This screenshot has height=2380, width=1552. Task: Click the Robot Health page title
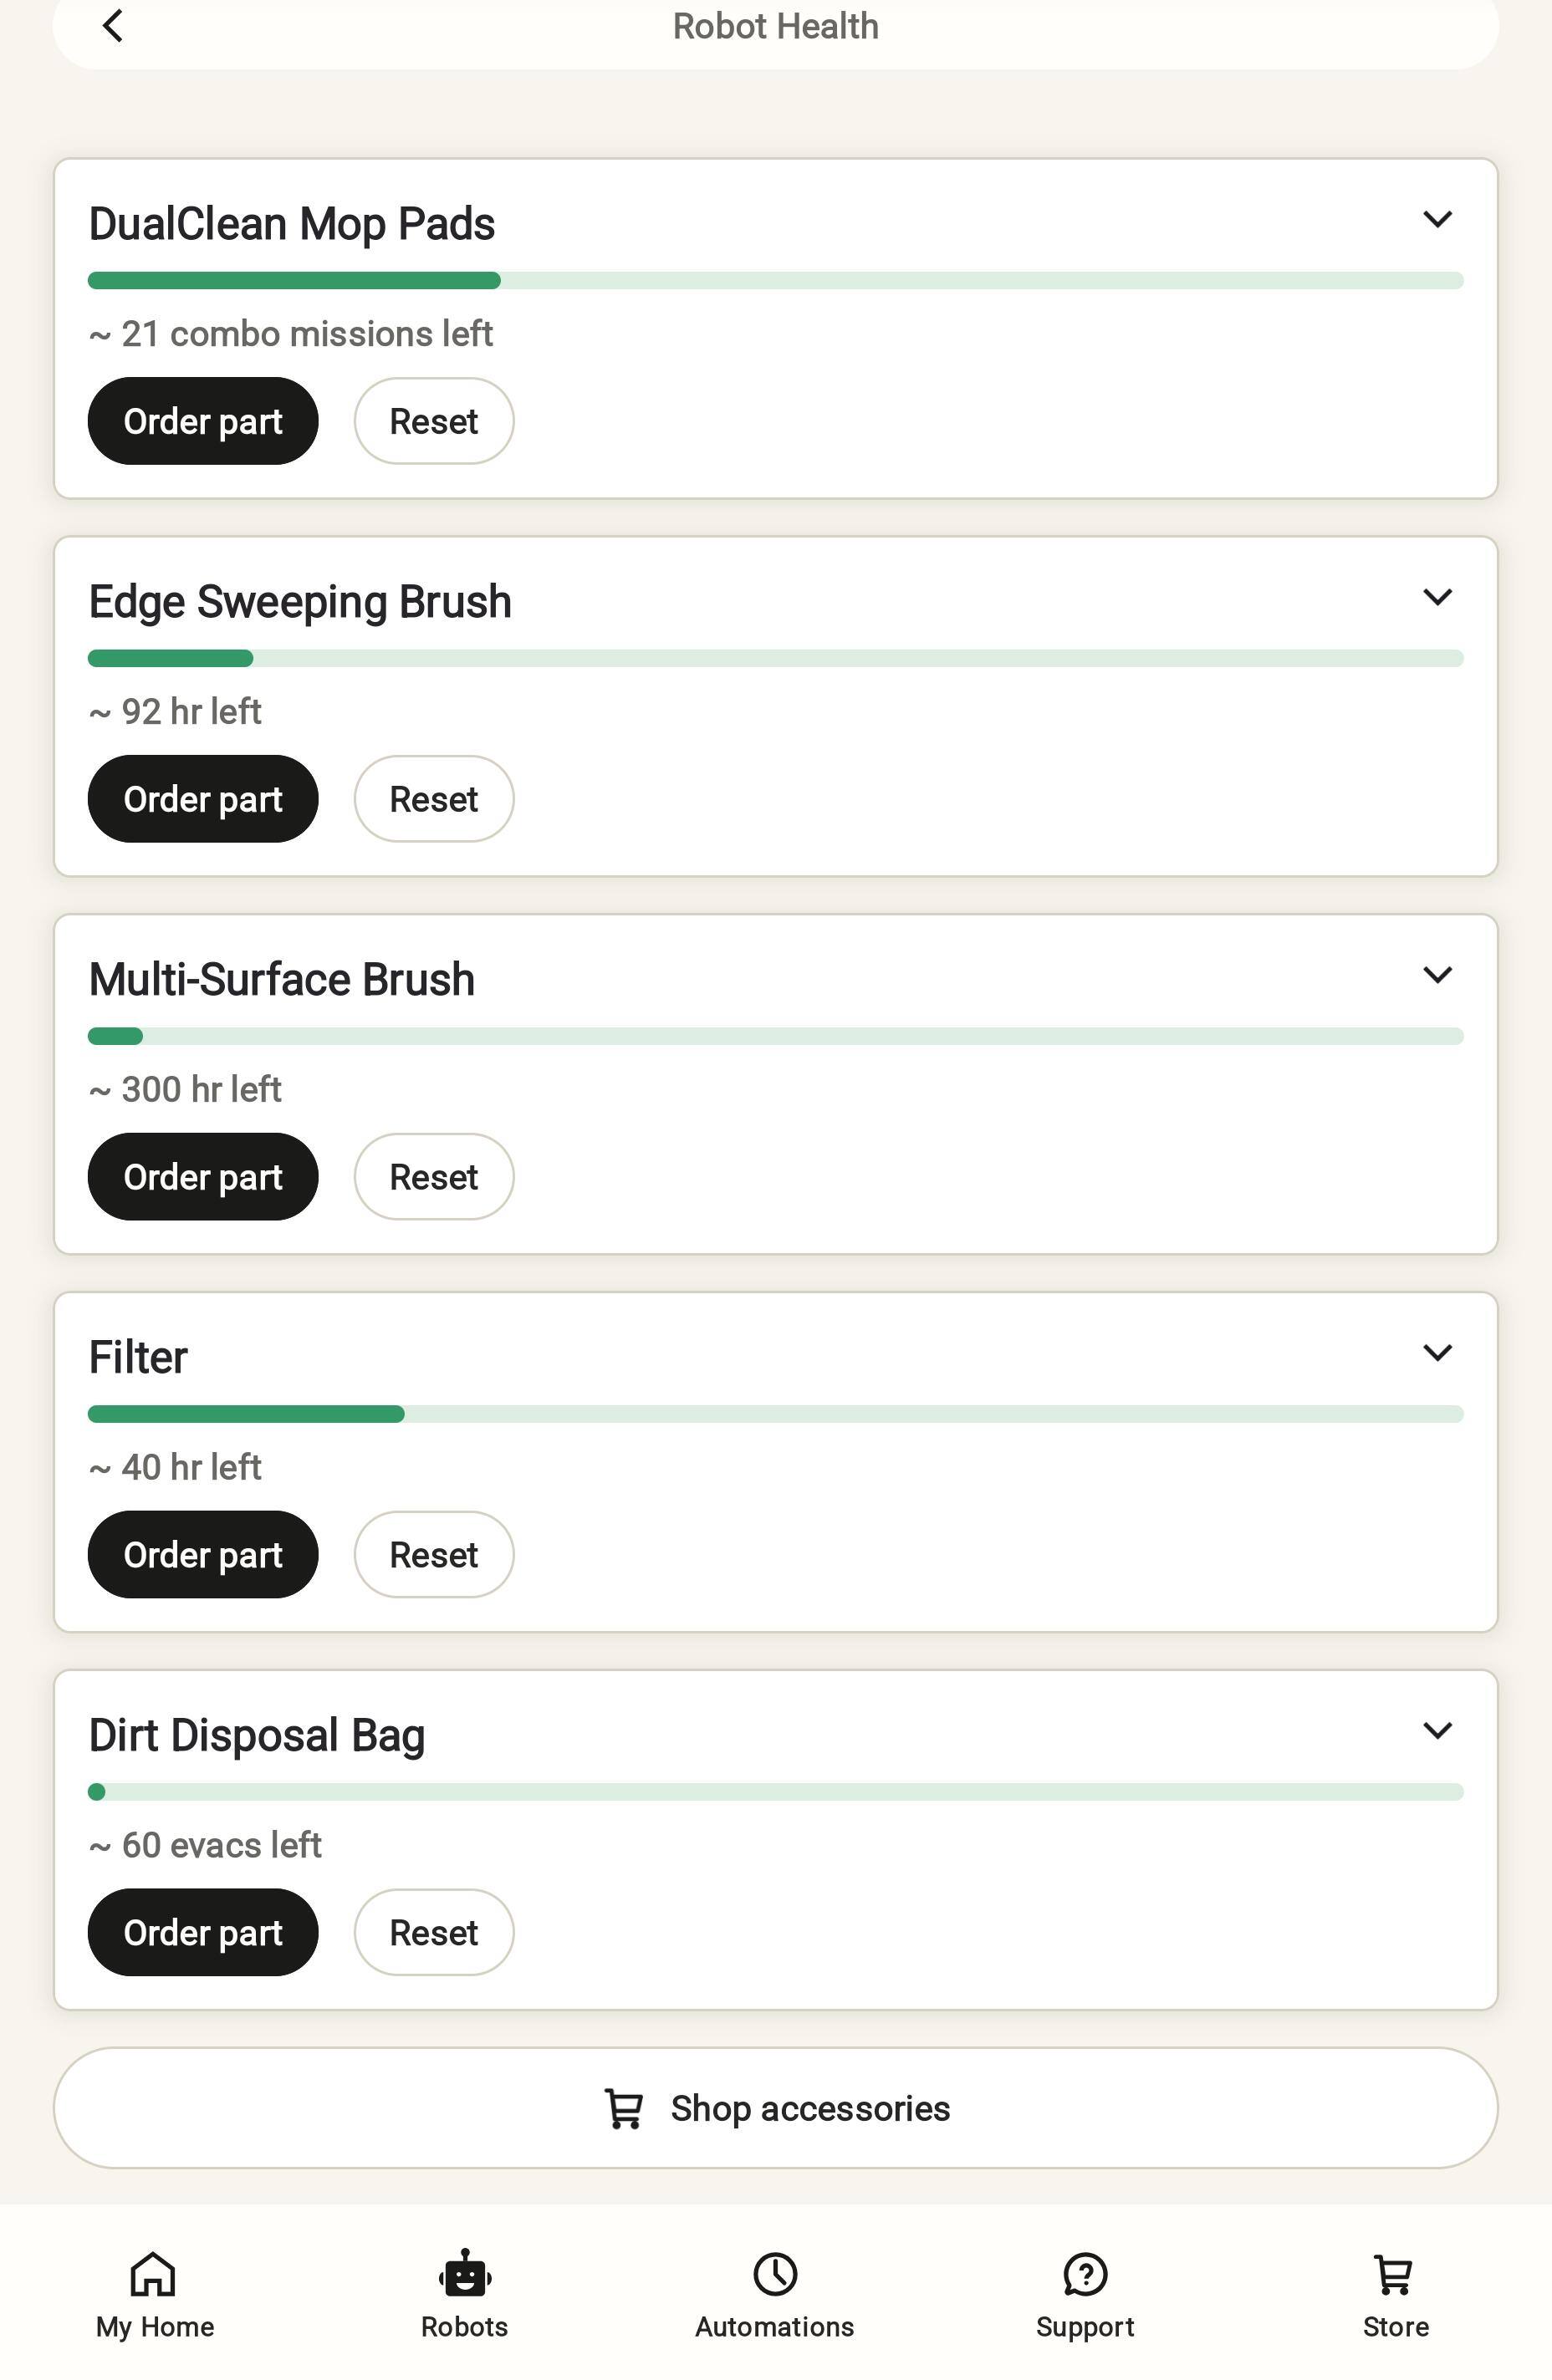pyautogui.click(x=775, y=26)
